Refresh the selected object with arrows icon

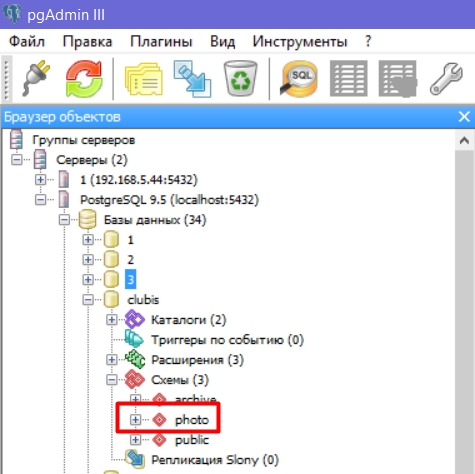(84, 79)
